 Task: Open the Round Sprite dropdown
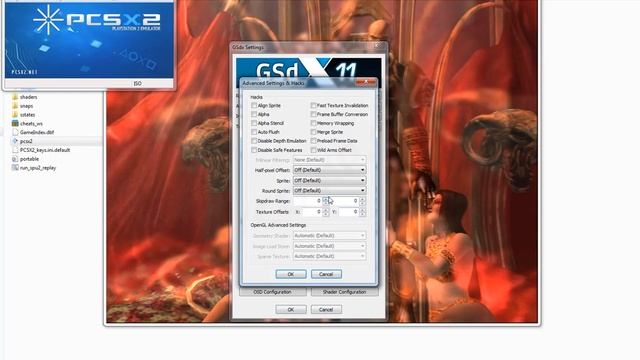pos(329,191)
